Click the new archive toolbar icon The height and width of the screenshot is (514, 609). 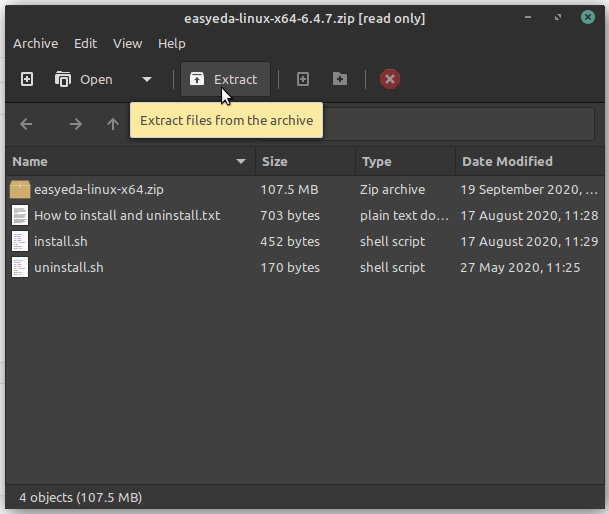tap(27, 79)
